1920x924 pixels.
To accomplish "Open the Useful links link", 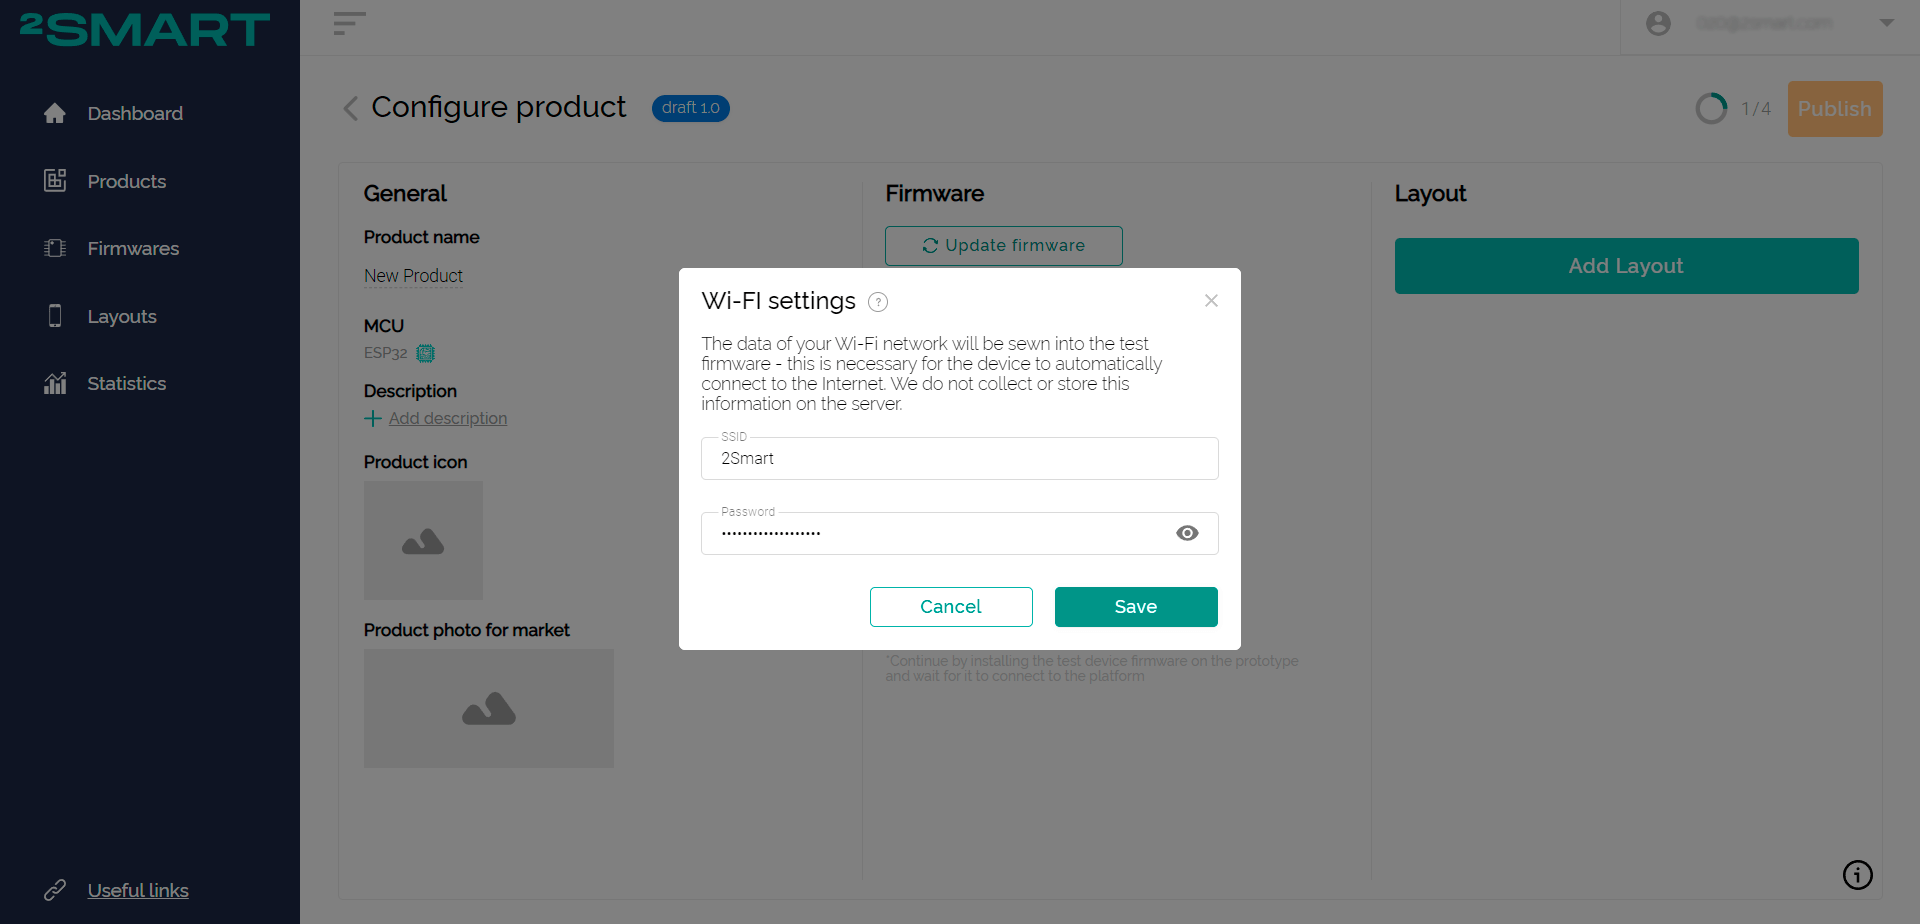I will click(138, 890).
